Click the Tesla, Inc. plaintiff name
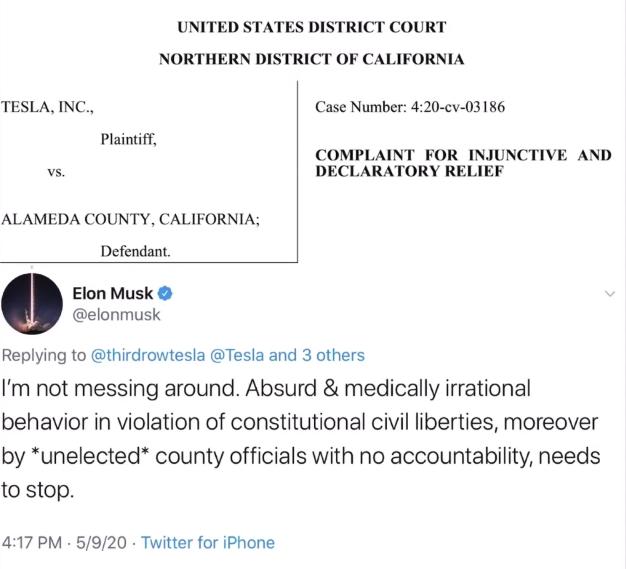626x569 pixels. (x=47, y=107)
